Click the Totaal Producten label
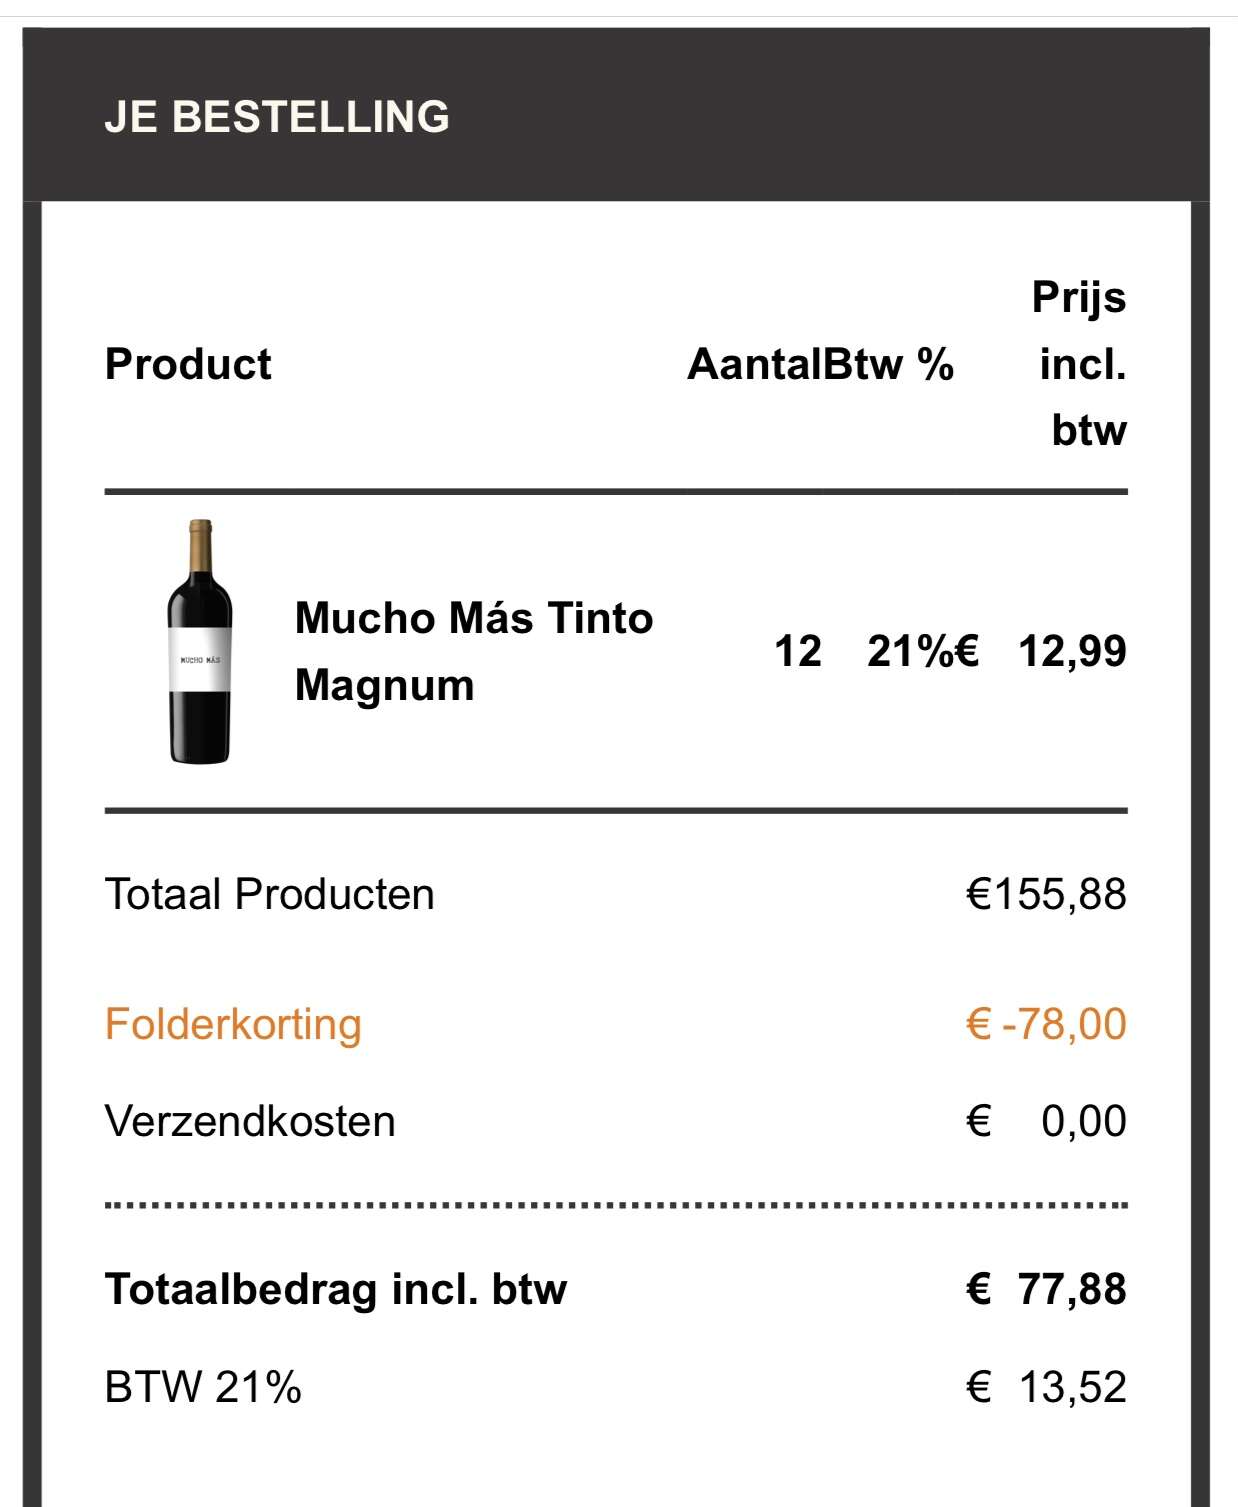 click(270, 894)
